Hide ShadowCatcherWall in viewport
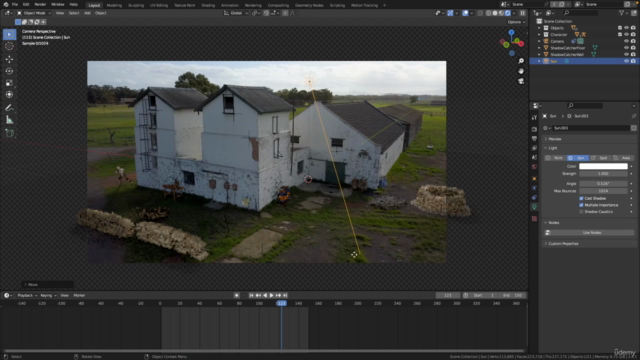This screenshot has height=360, width=640. 627,54
